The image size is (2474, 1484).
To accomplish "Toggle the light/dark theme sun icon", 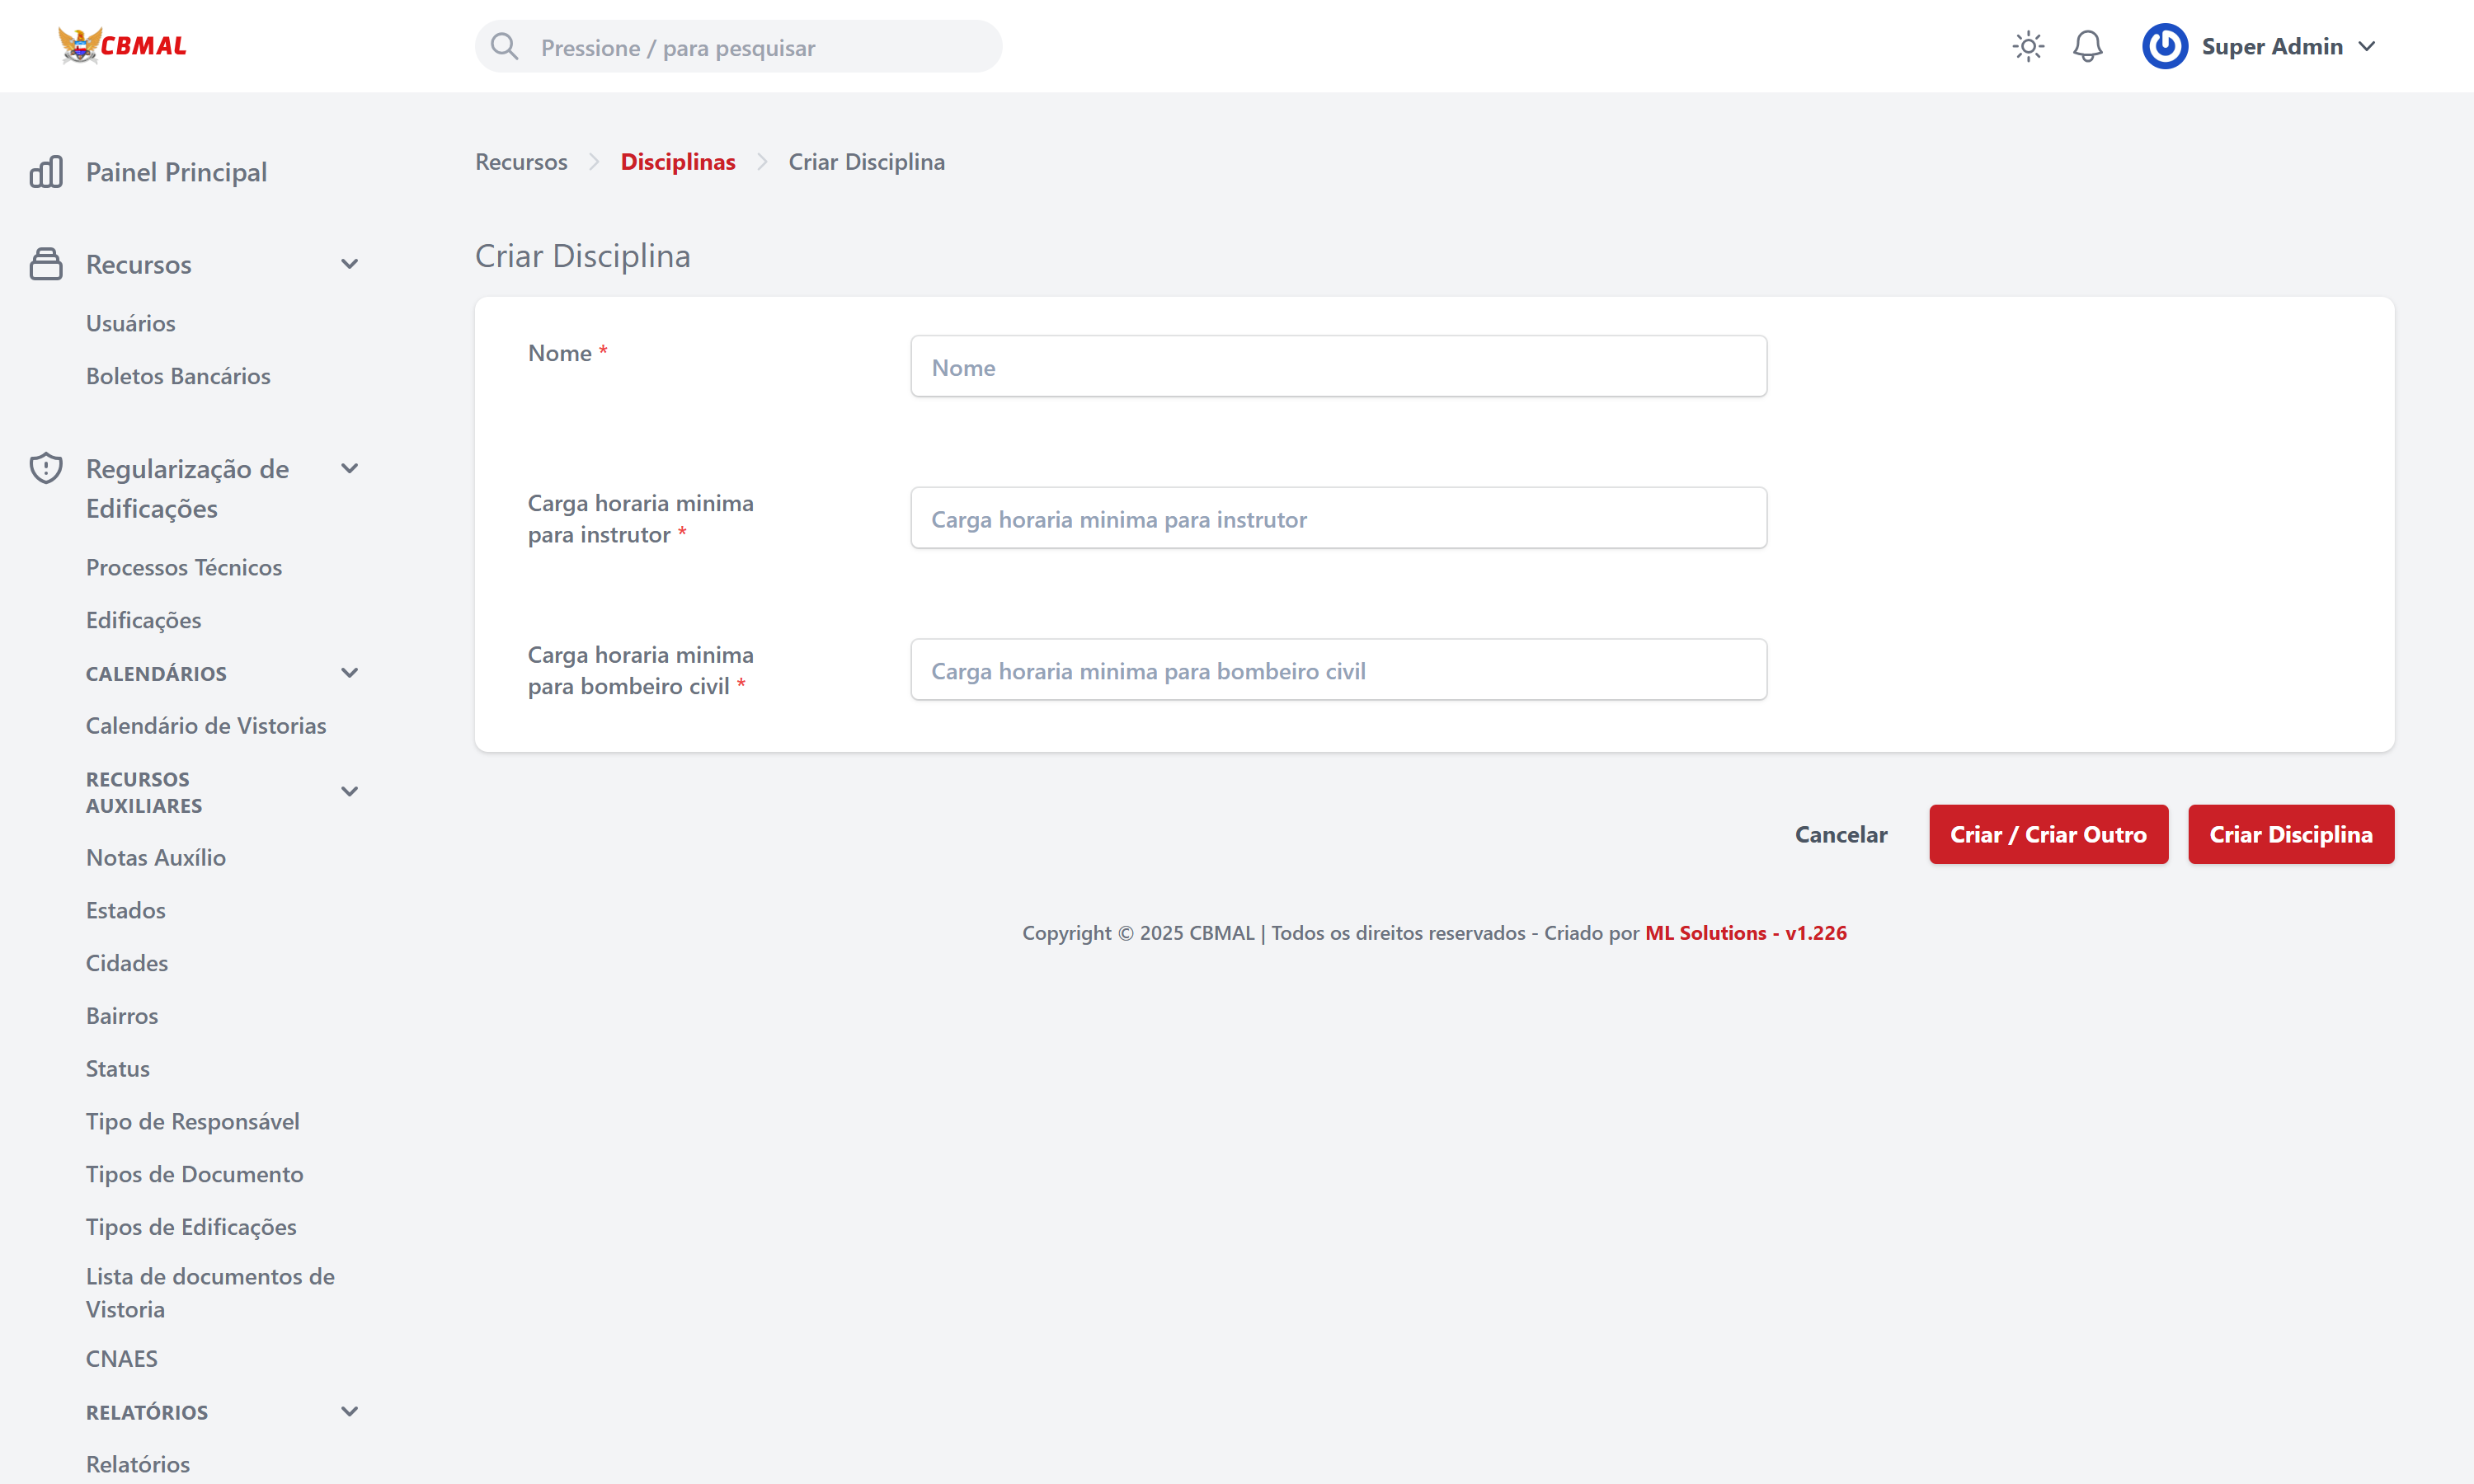I will (2027, 47).
